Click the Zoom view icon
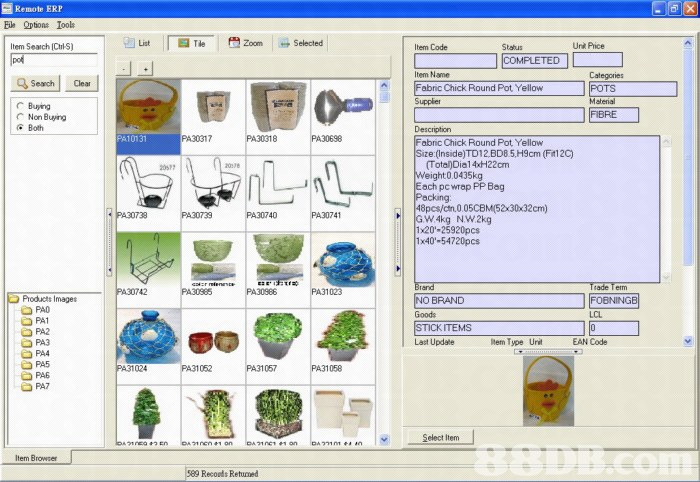Screen dimensions: 700x482 click(245, 43)
